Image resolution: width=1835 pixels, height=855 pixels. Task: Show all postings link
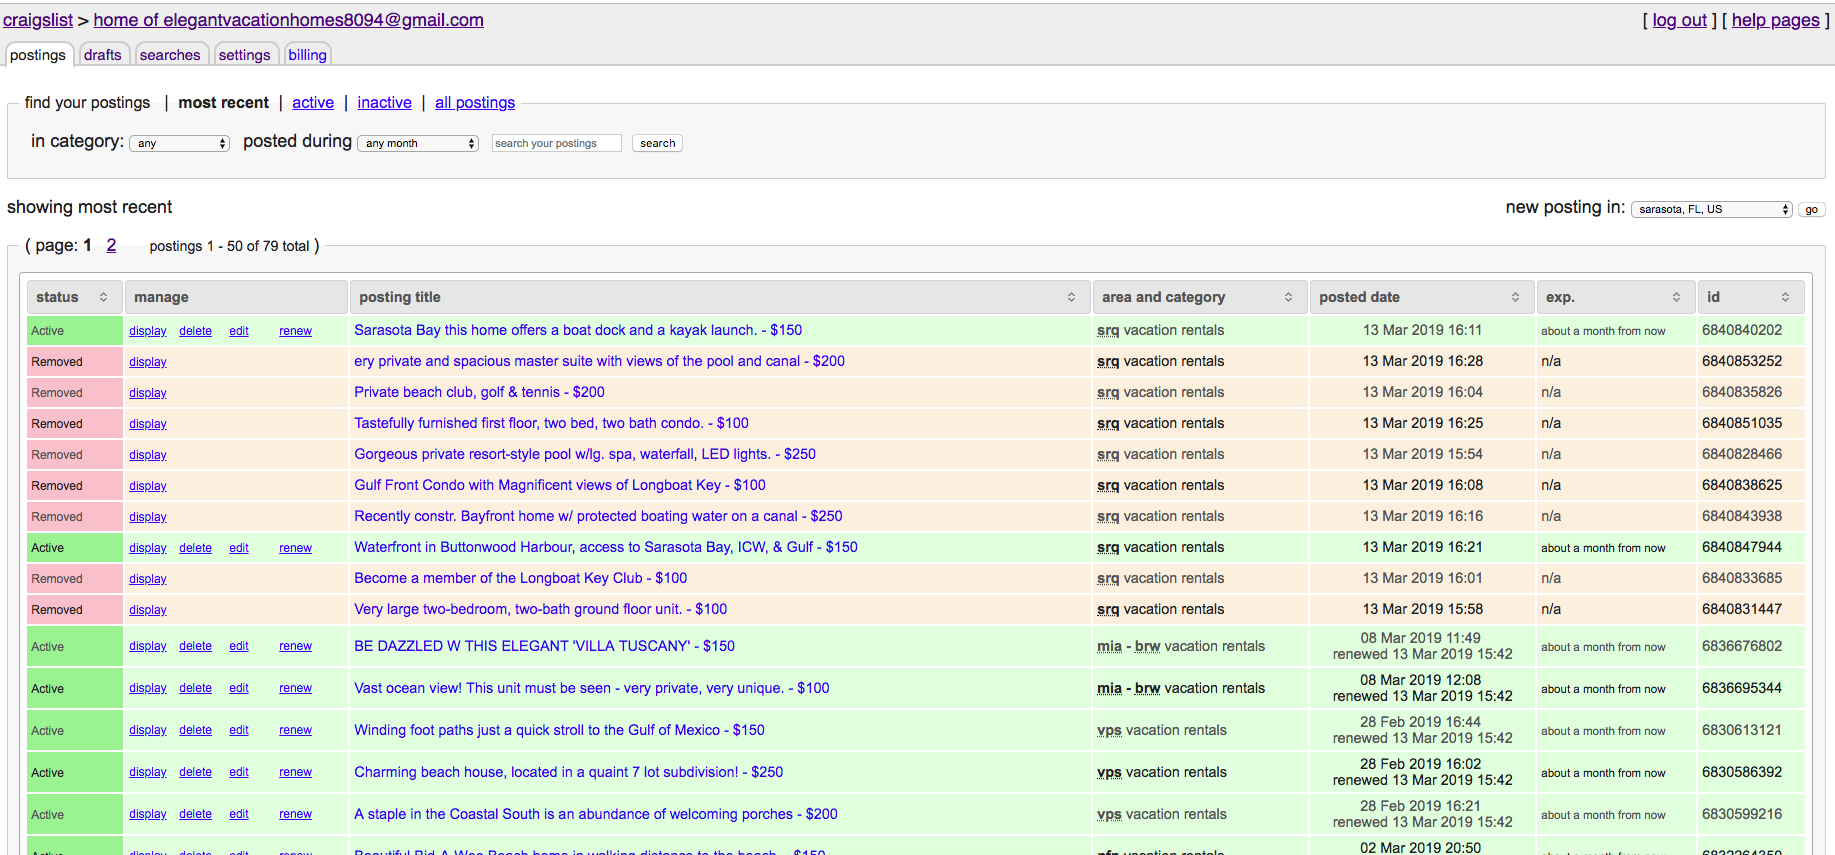[x=475, y=102]
